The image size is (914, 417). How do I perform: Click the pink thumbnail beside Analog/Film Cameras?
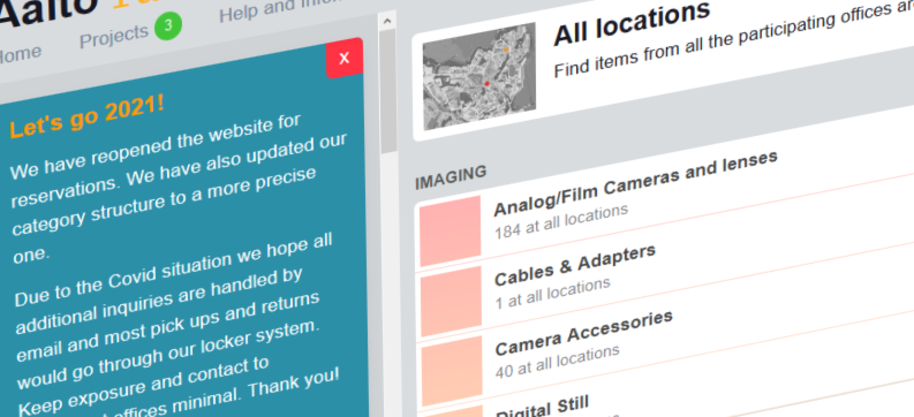coord(450,231)
